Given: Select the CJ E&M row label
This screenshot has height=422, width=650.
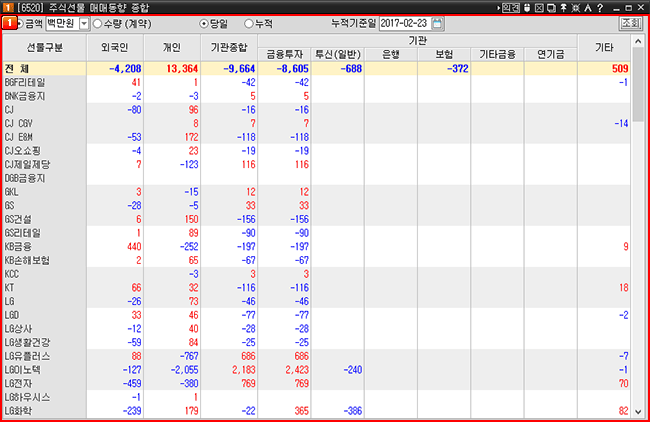Looking at the screenshot, I should [19, 137].
